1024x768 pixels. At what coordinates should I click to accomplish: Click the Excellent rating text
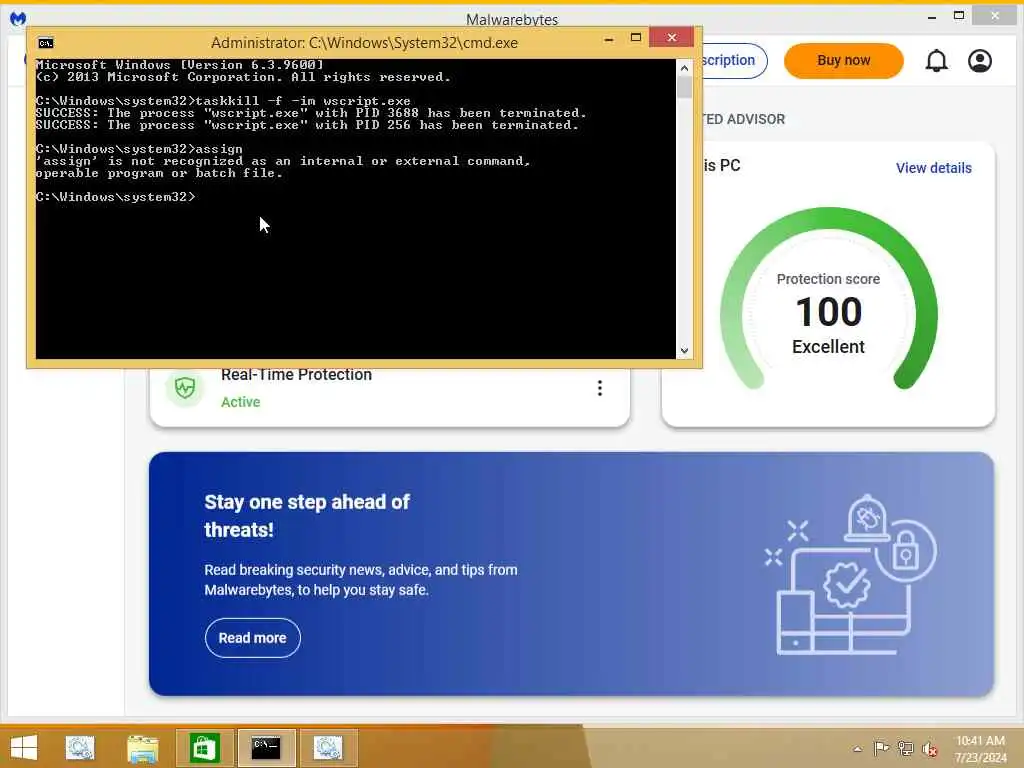pos(828,347)
